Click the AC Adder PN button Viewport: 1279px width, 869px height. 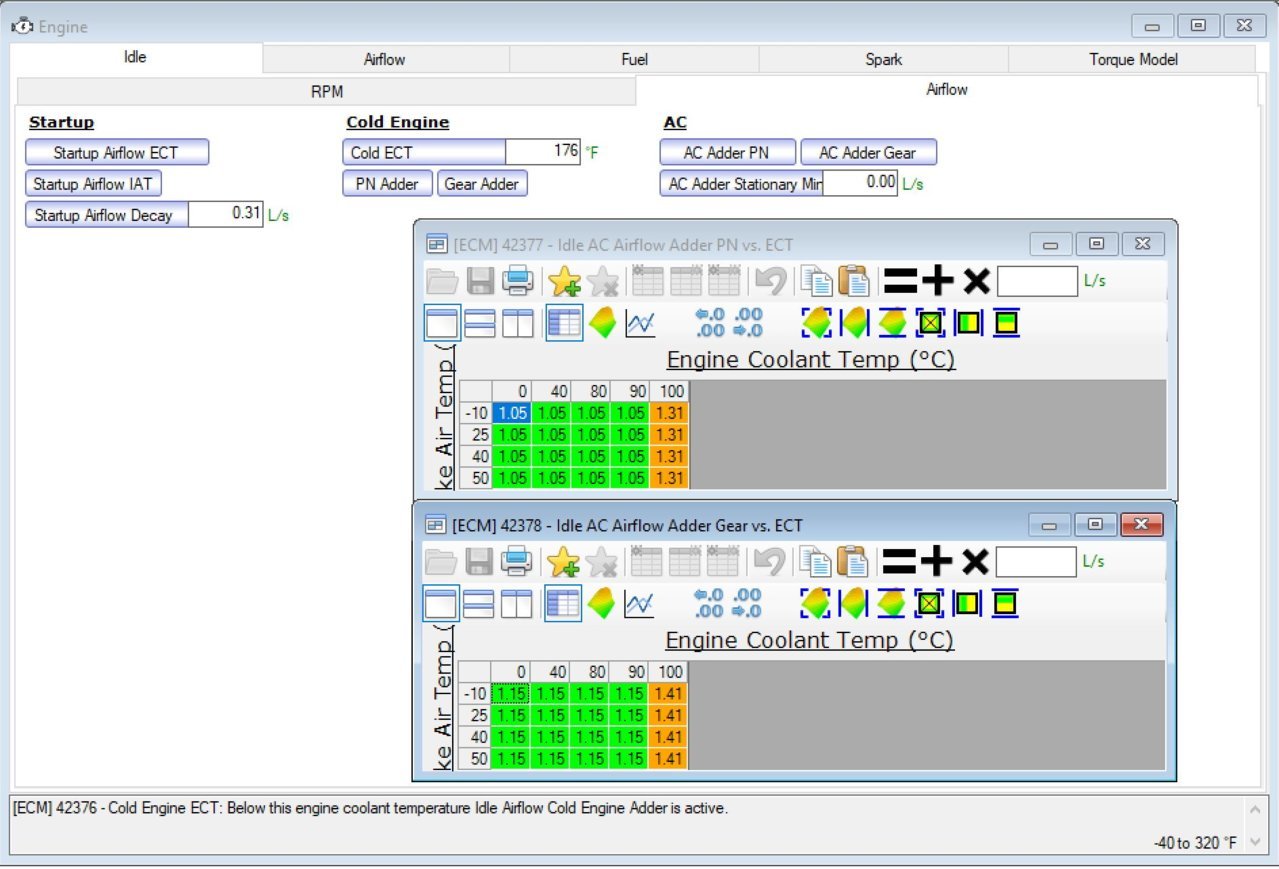pyautogui.click(x=728, y=153)
